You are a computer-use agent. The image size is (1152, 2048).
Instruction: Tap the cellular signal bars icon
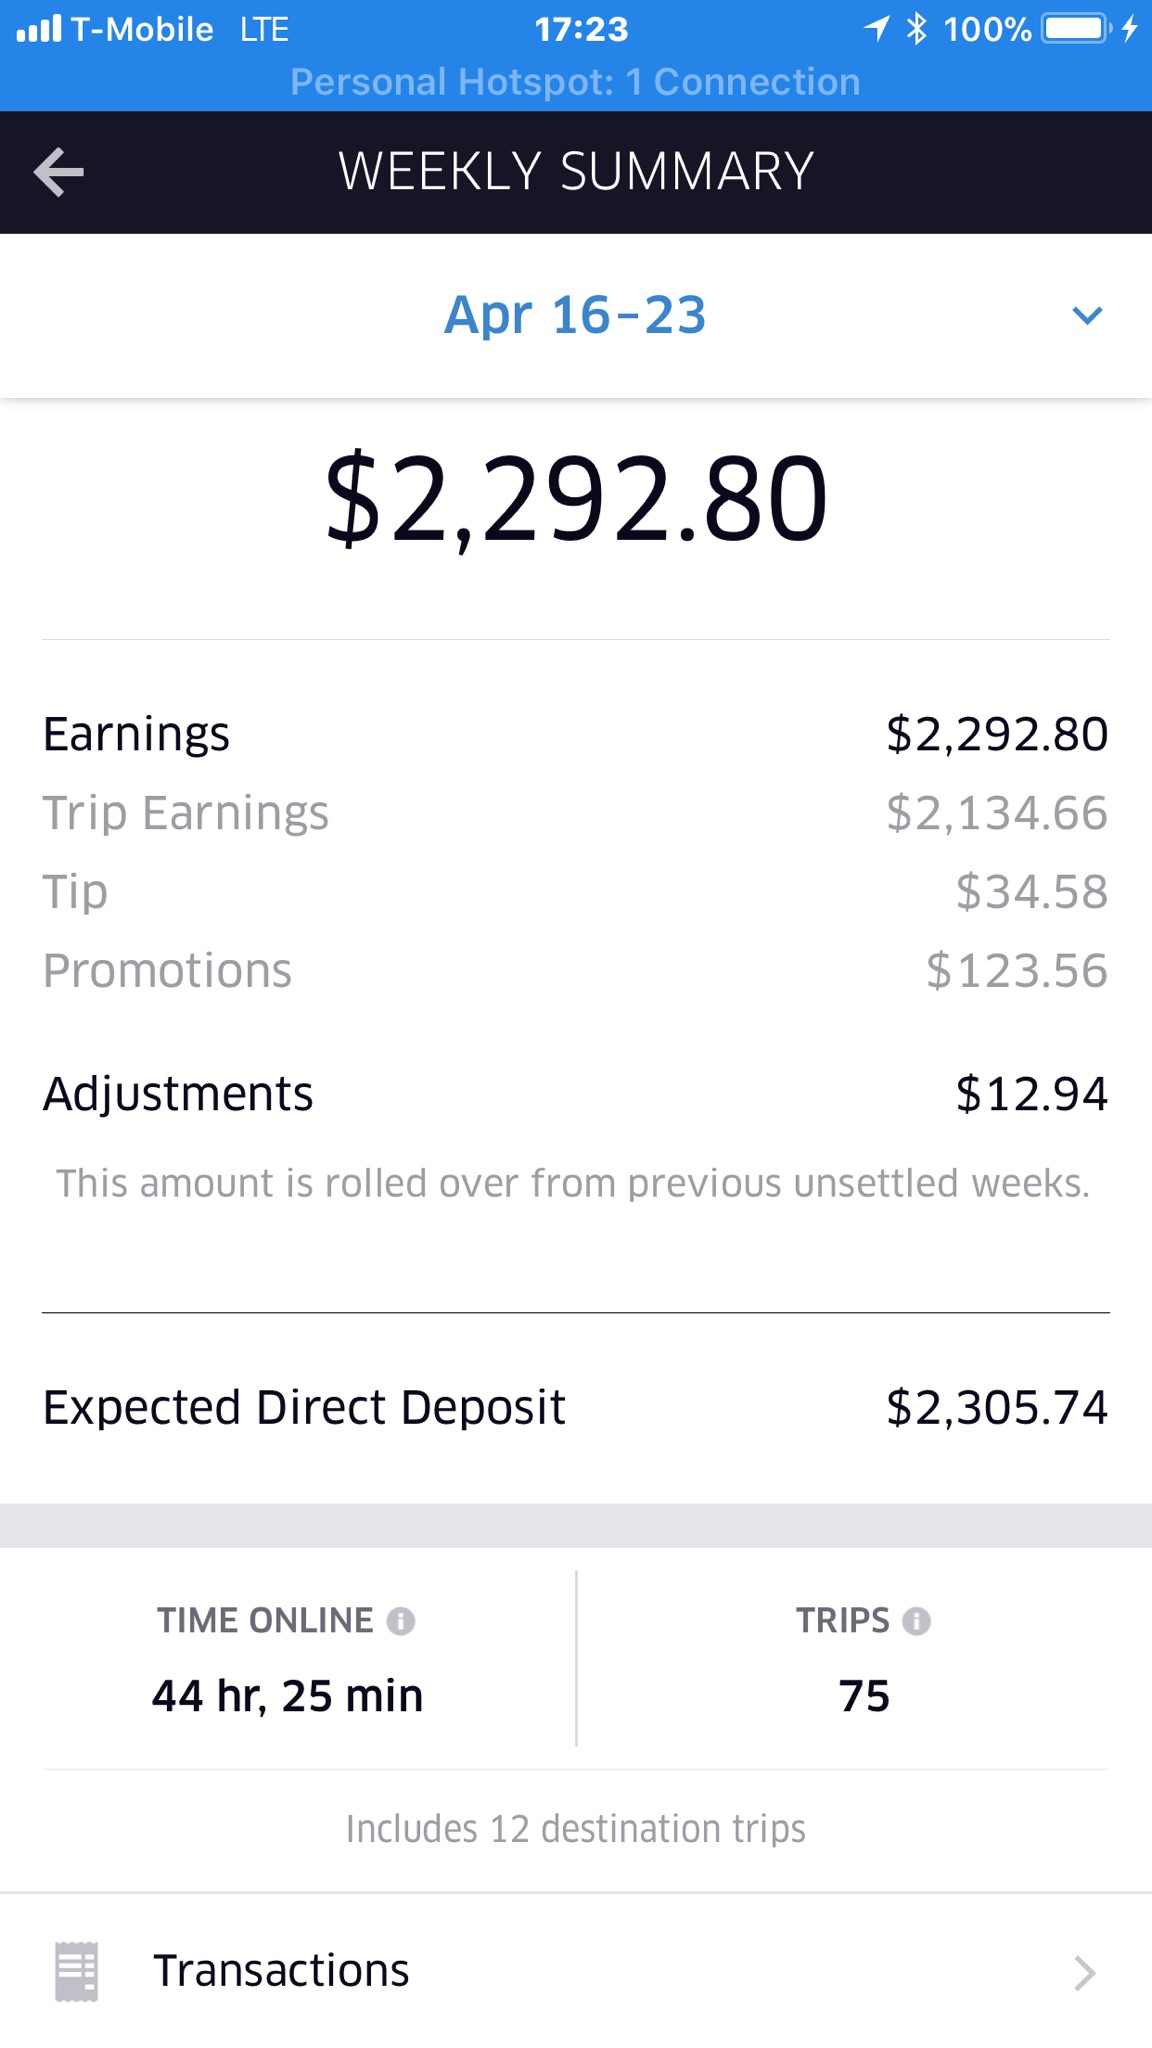click(39, 29)
